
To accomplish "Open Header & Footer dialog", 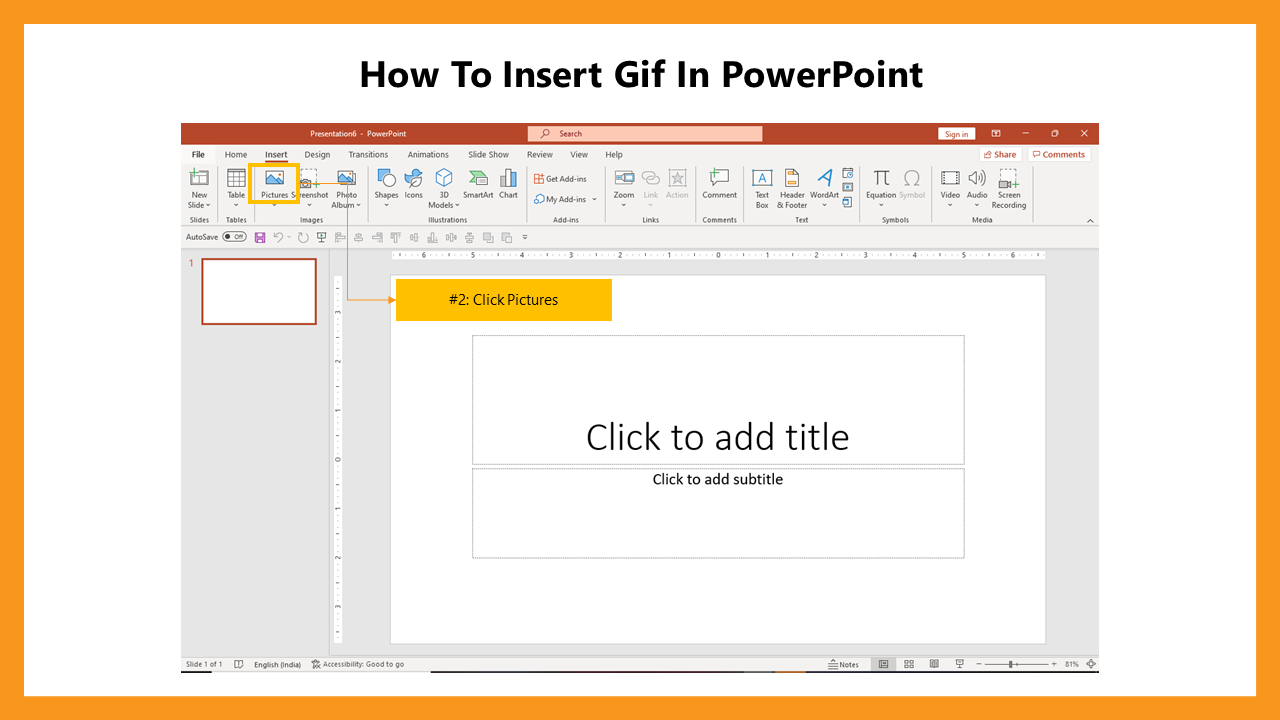I will point(792,188).
